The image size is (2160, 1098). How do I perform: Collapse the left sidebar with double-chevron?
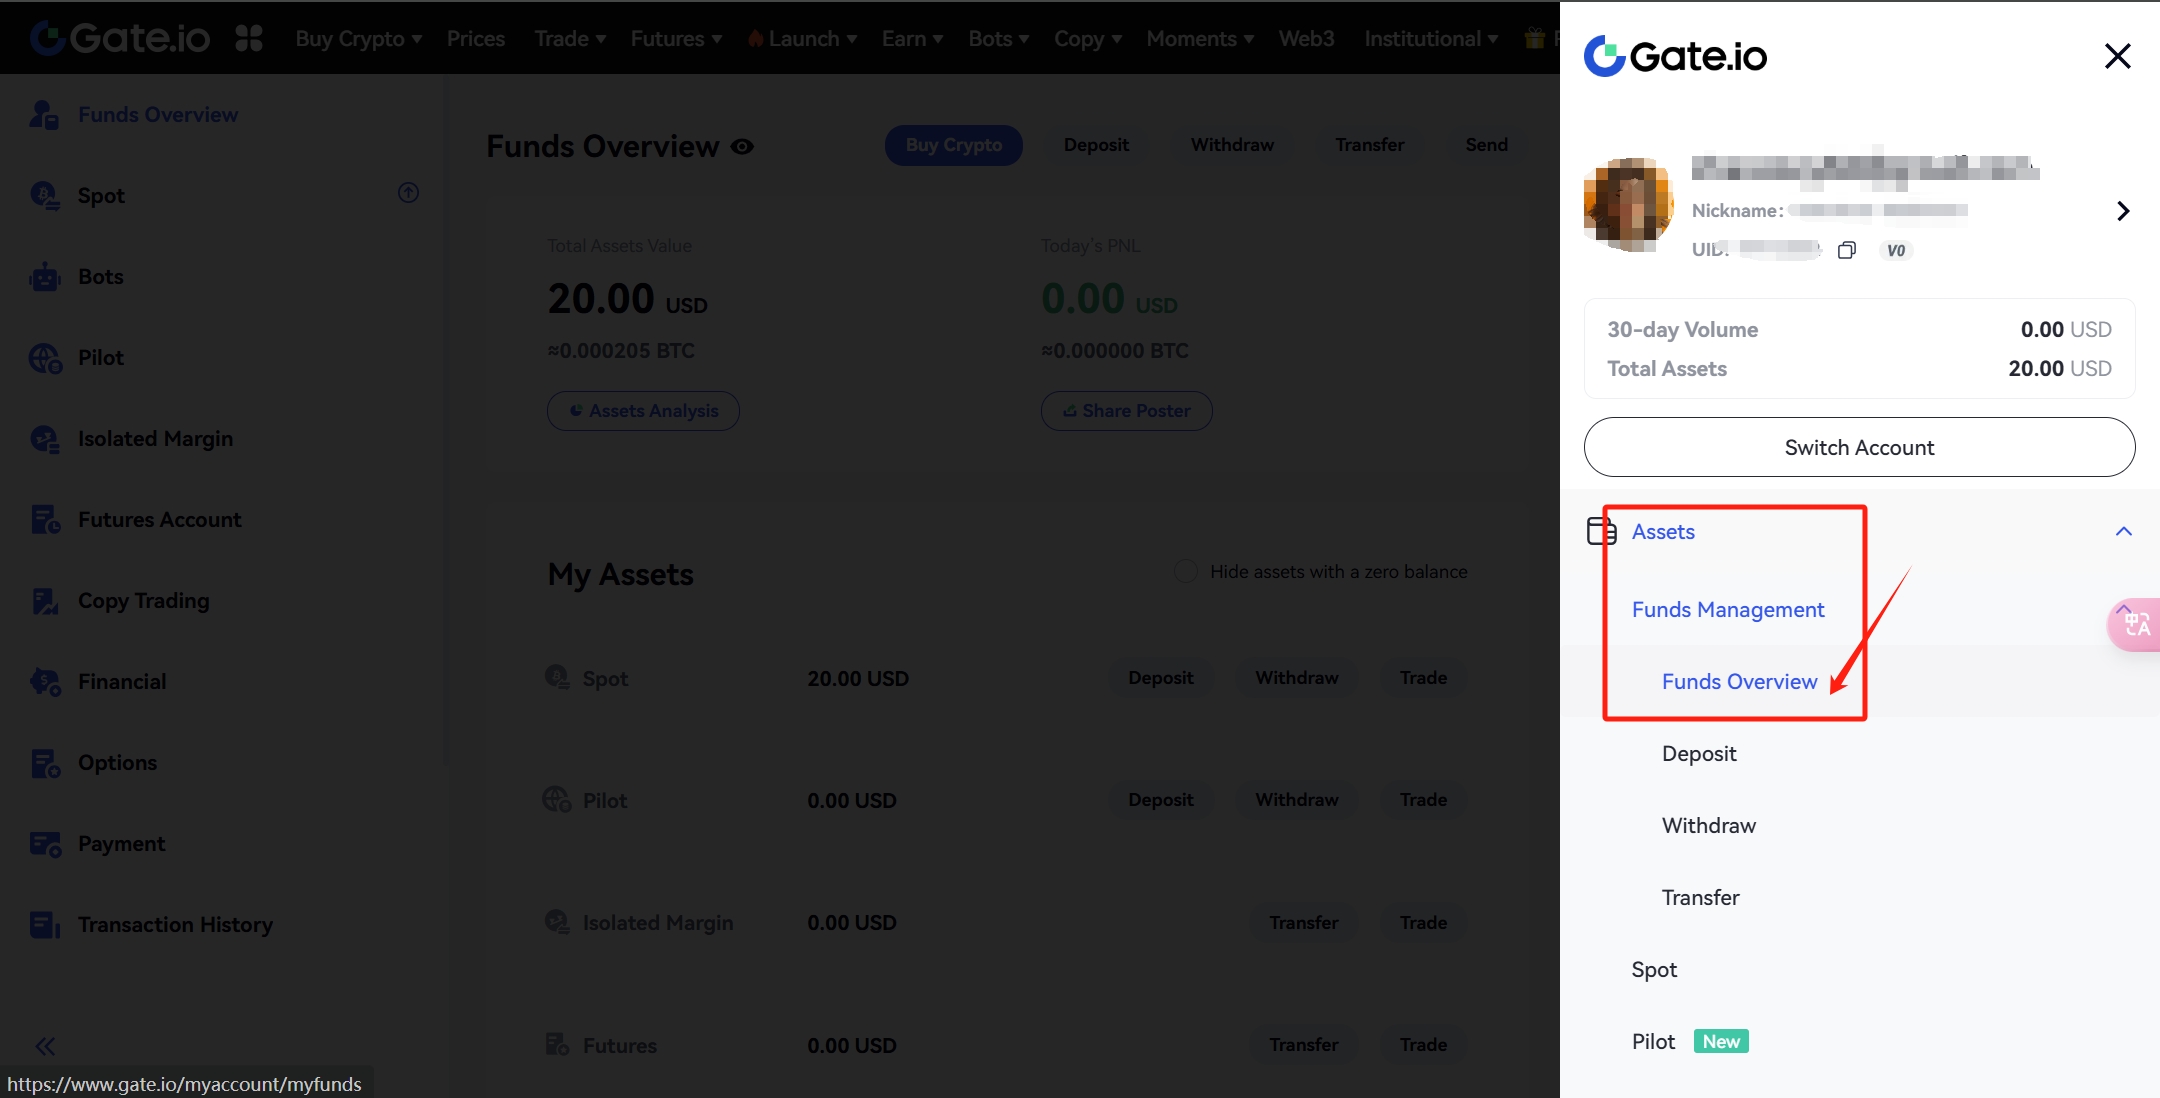[x=45, y=1047]
